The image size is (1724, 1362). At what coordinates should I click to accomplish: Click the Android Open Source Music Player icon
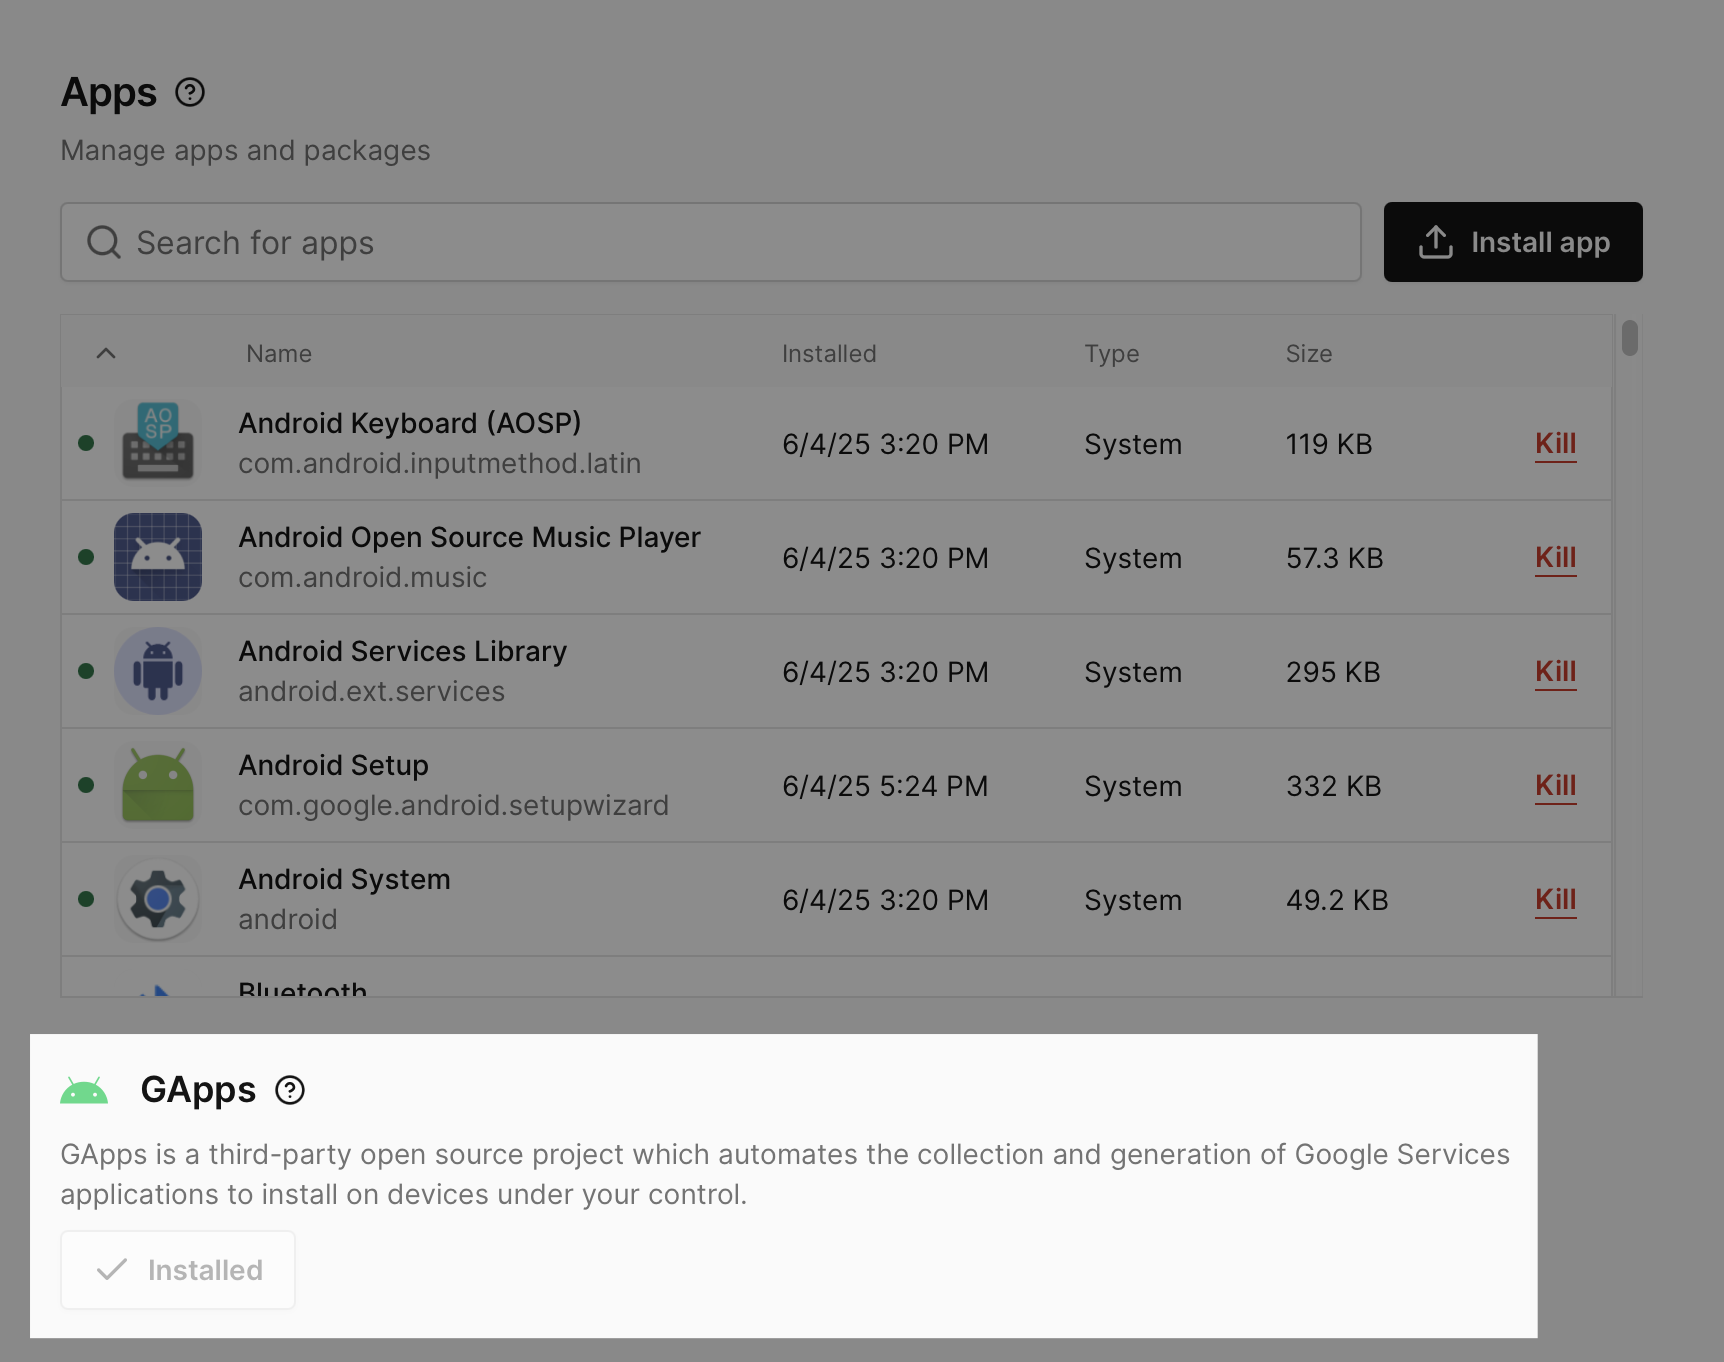(158, 557)
